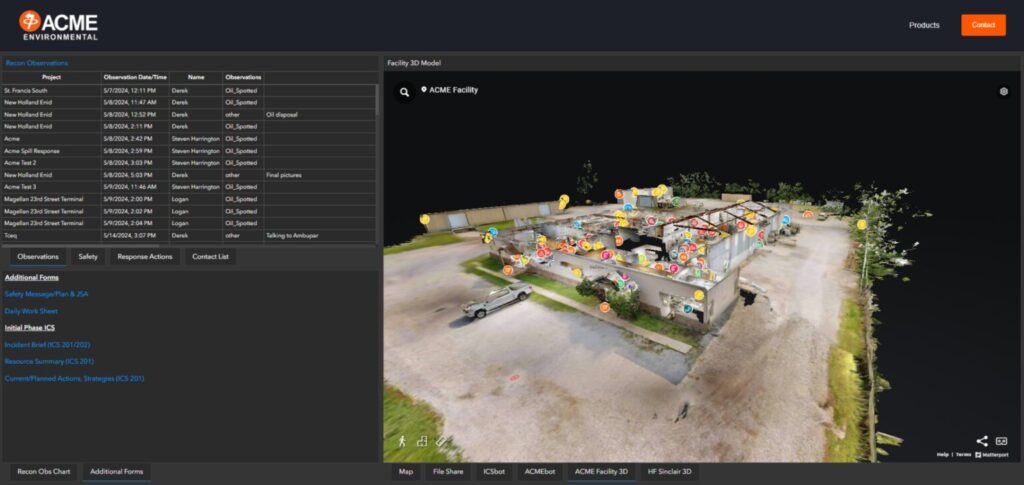Open the Daily Work Sheet link
This screenshot has height=485, width=1024.
(31, 311)
